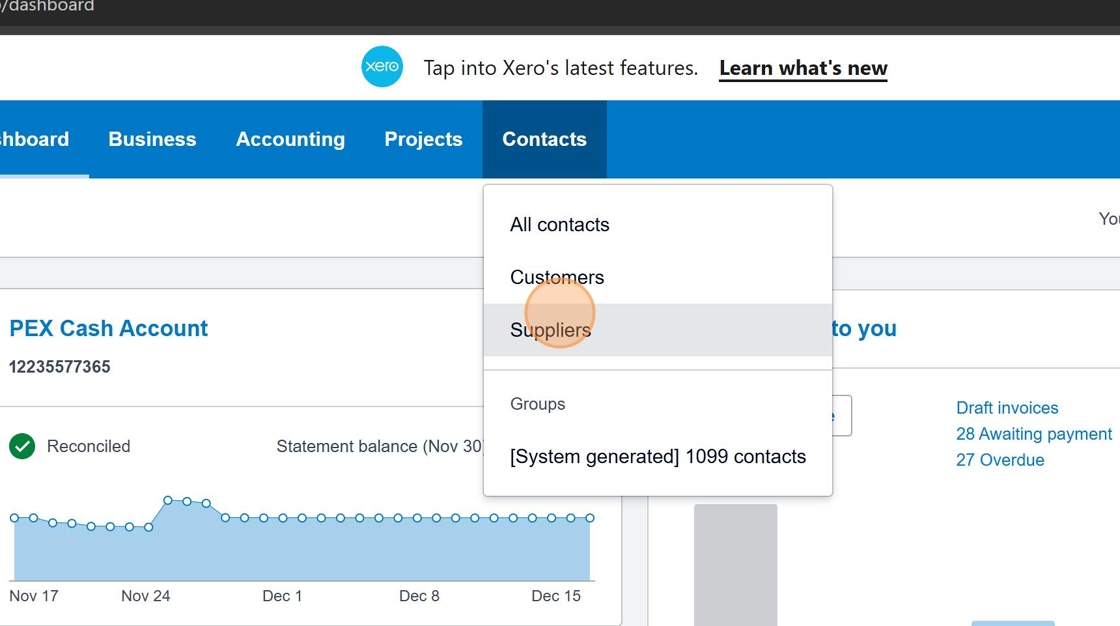Show the 27 Overdue invoices

click(999, 460)
